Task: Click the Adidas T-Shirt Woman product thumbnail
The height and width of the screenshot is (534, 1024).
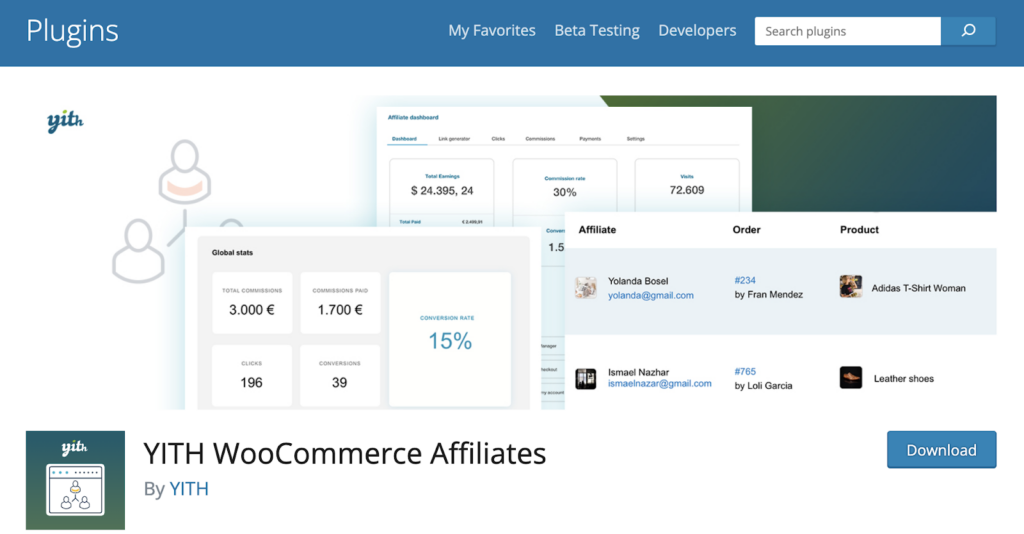Action: pos(851,287)
